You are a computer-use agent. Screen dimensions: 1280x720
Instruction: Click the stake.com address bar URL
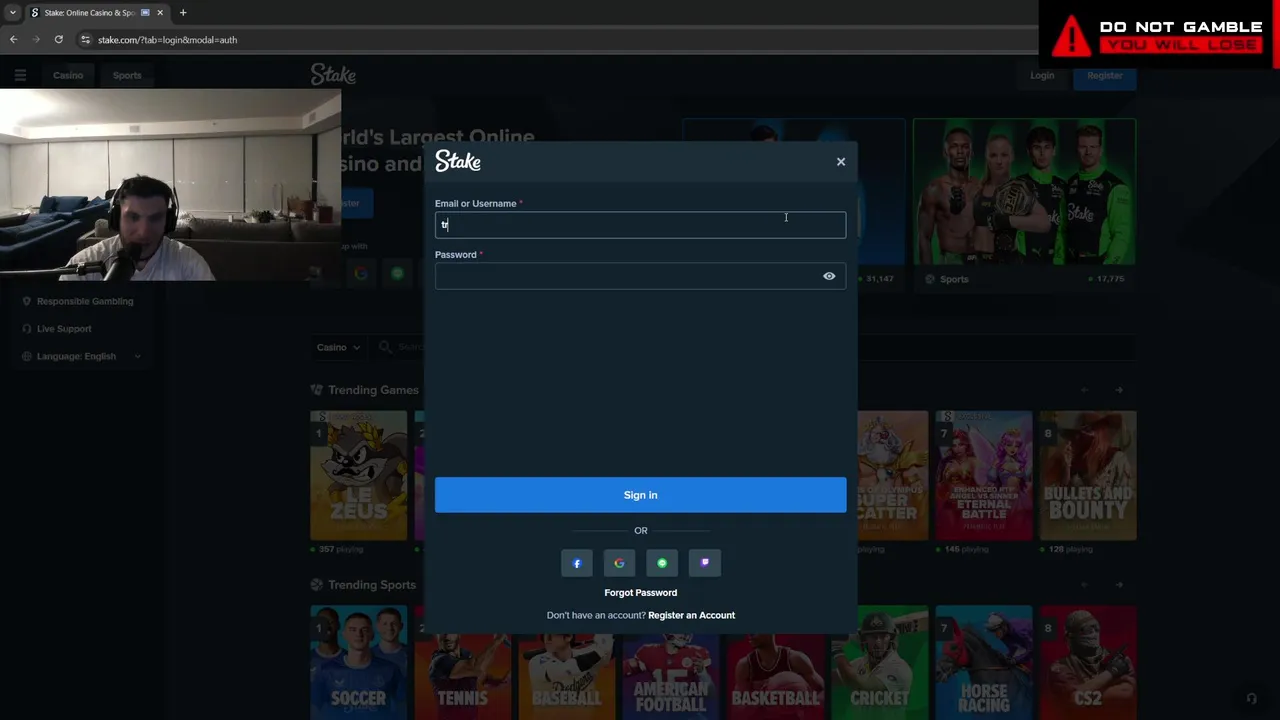point(167,40)
